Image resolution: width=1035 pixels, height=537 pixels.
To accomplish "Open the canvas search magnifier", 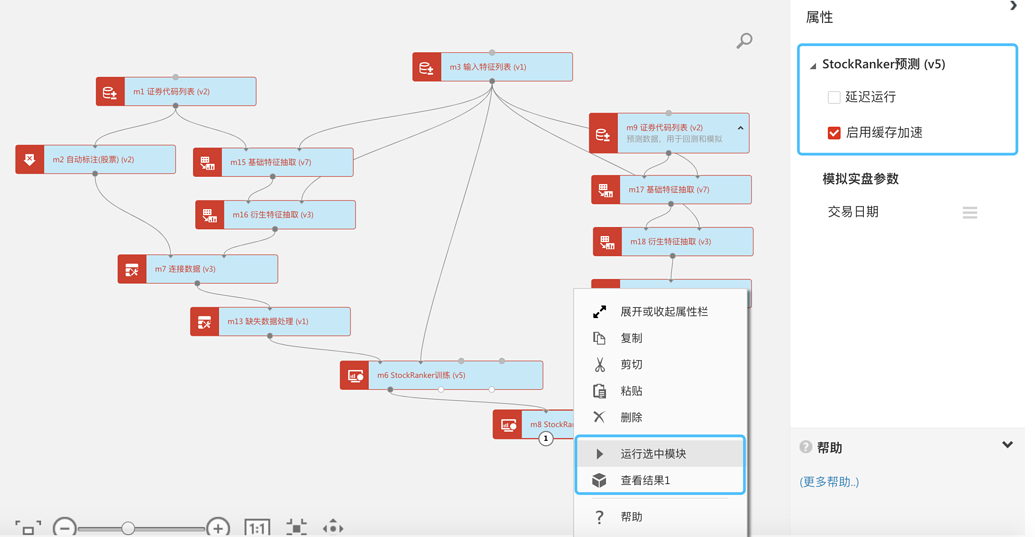I will [x=744, y=41].
